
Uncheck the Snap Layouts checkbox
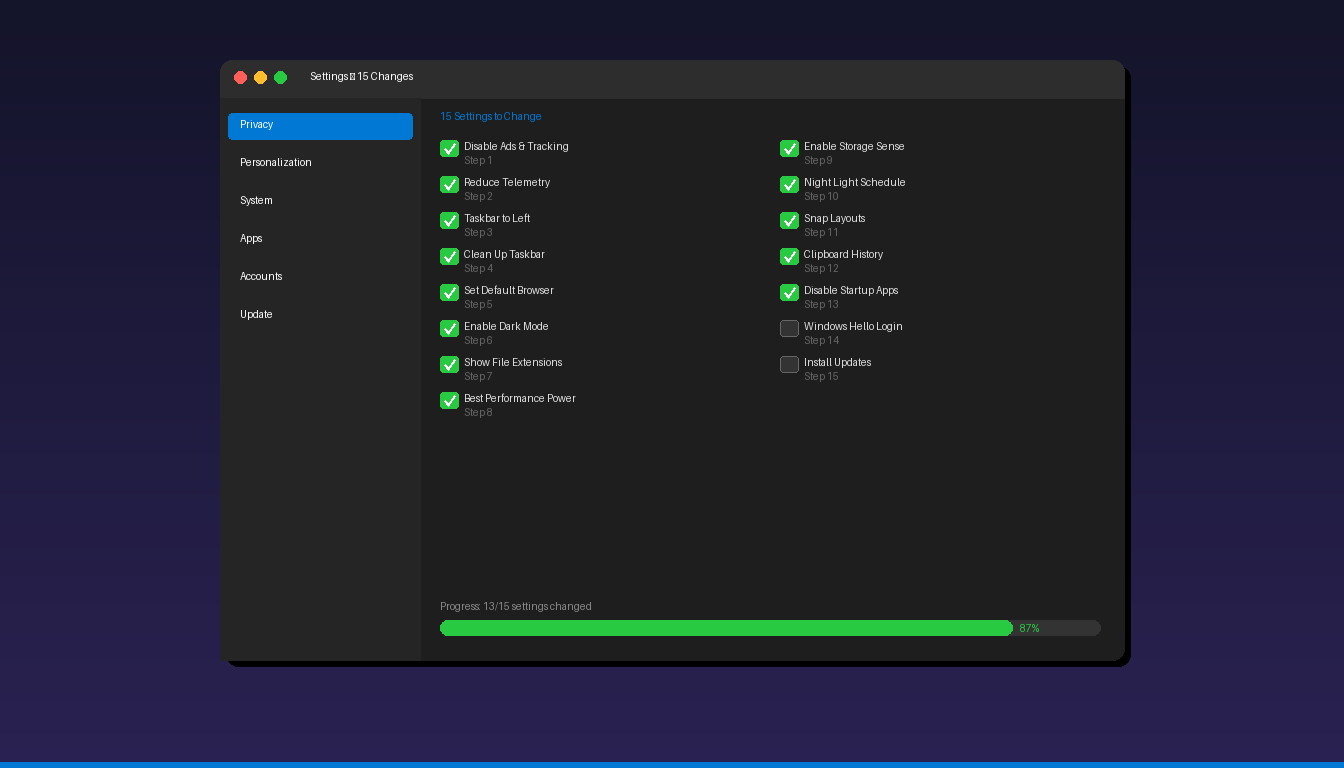tap(789, 220)
